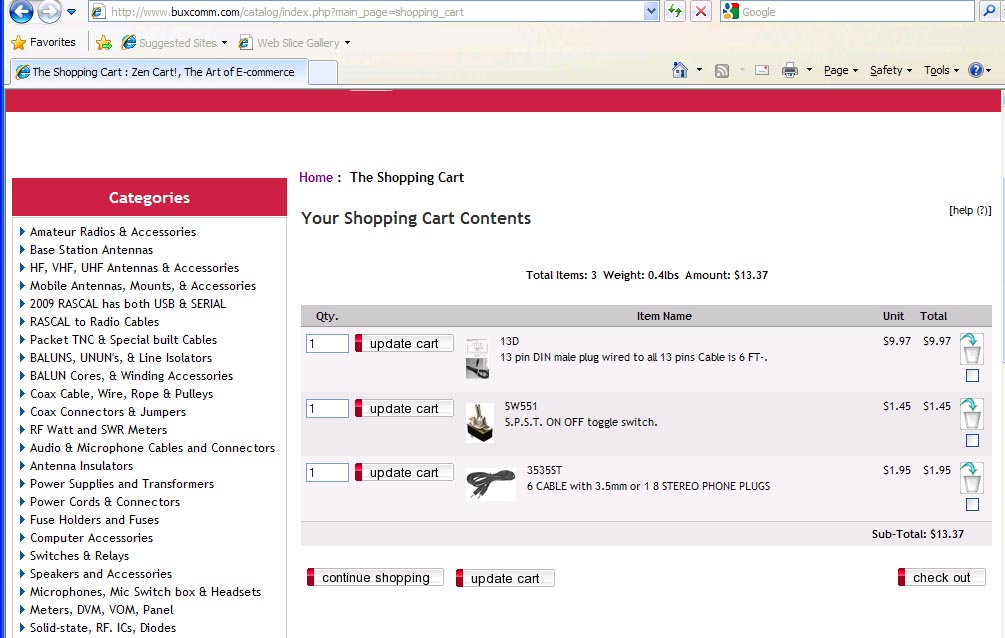Open the Suggested Sites link

point(174,43)
